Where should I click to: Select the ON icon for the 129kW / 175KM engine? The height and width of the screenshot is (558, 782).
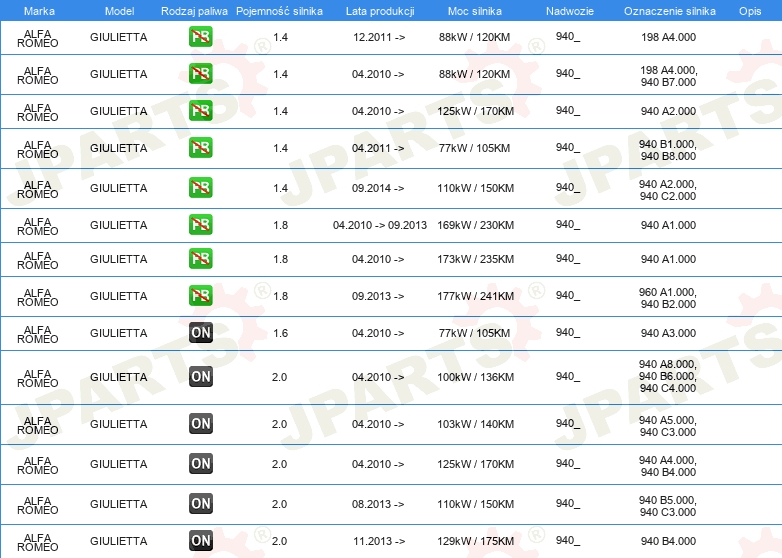(201, 541)
